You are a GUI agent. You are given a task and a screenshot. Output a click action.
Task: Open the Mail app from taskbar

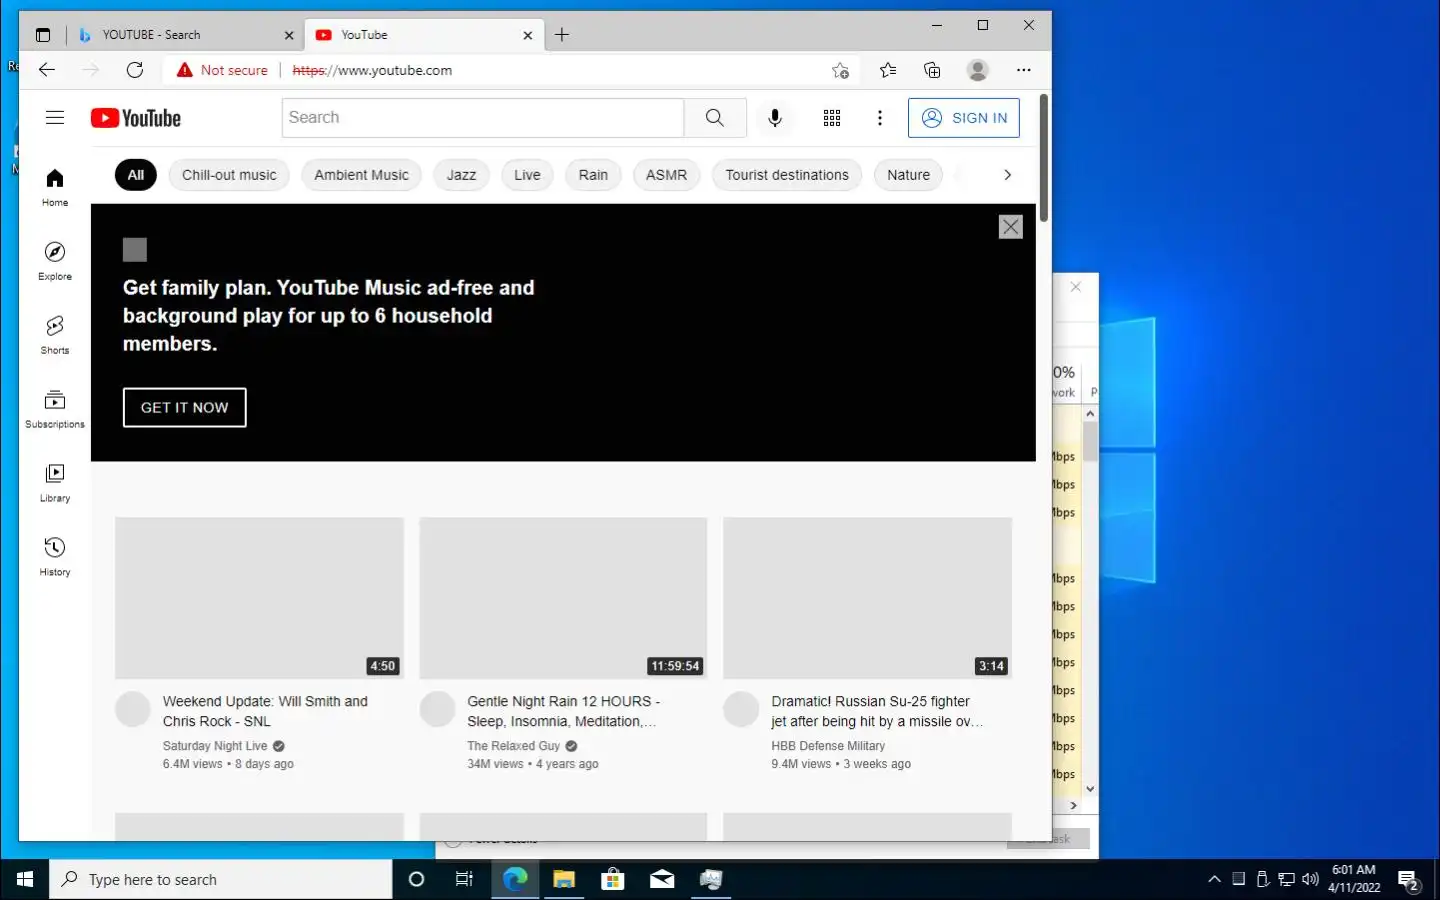[x=662, y=879]
